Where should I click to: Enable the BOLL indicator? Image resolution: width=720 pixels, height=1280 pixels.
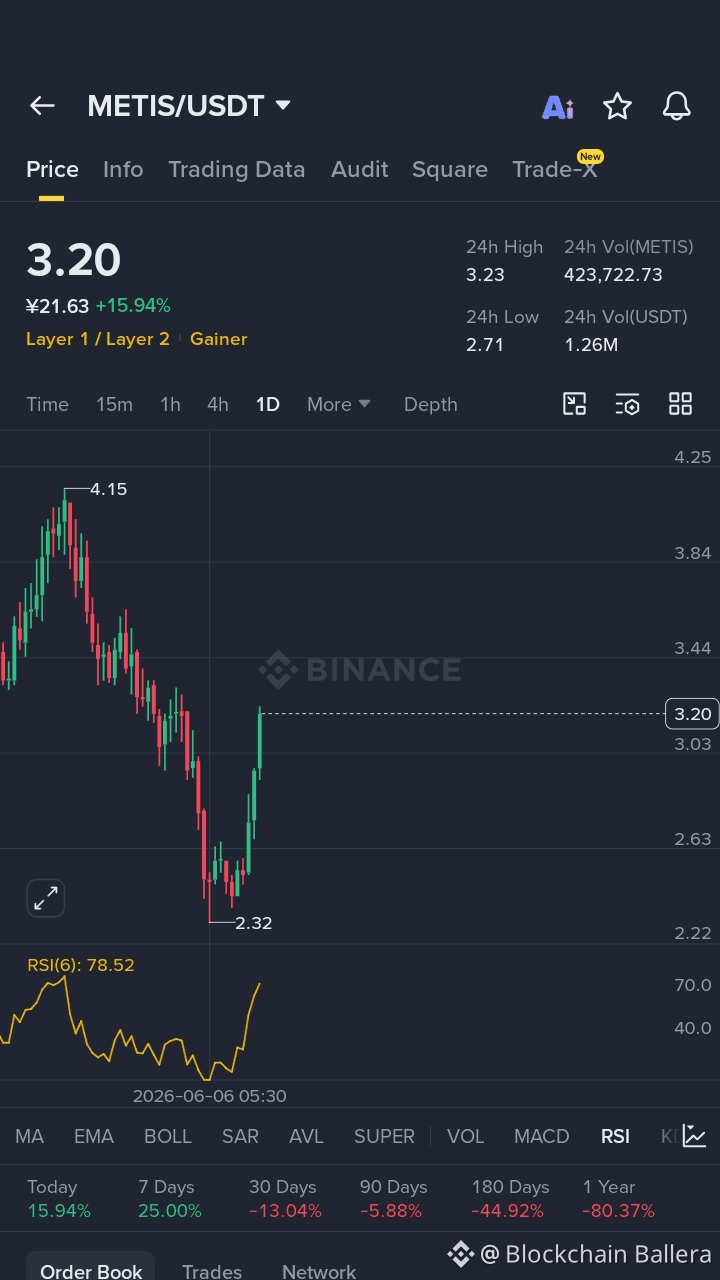click(x=168, y=1136)
